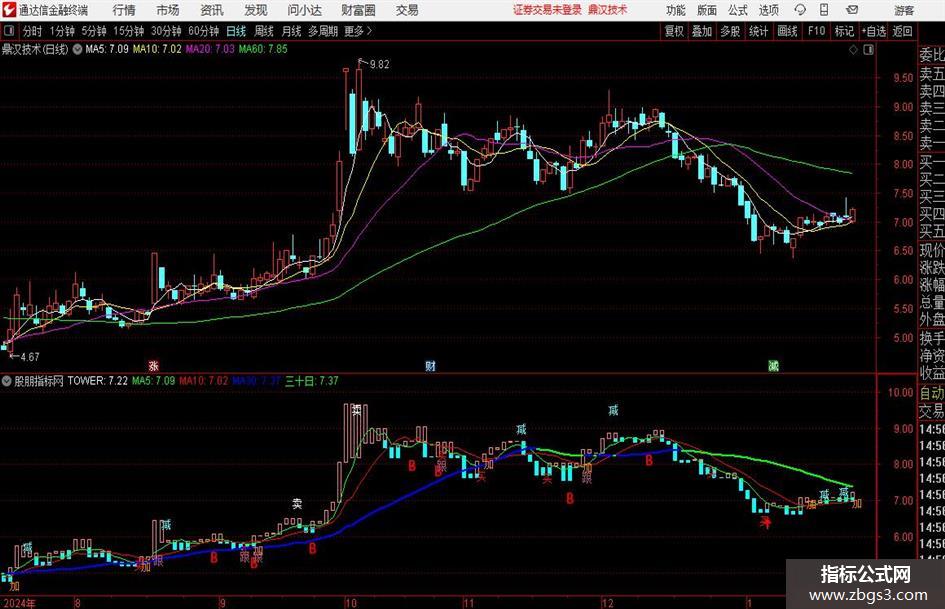This screenshot has height=609, width=945.
Task: Open the 公式 menu
Action: 738,10
